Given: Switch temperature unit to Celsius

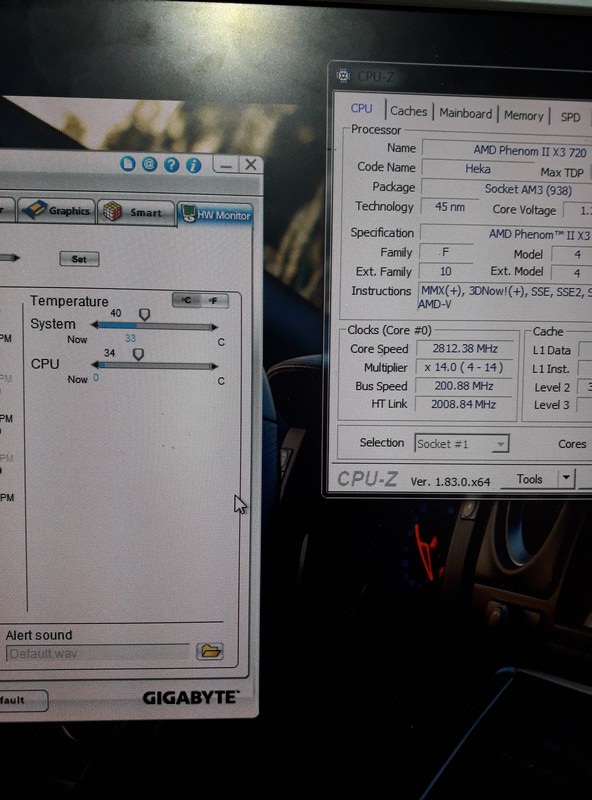Looking at the screenshot, I should 186,300.
